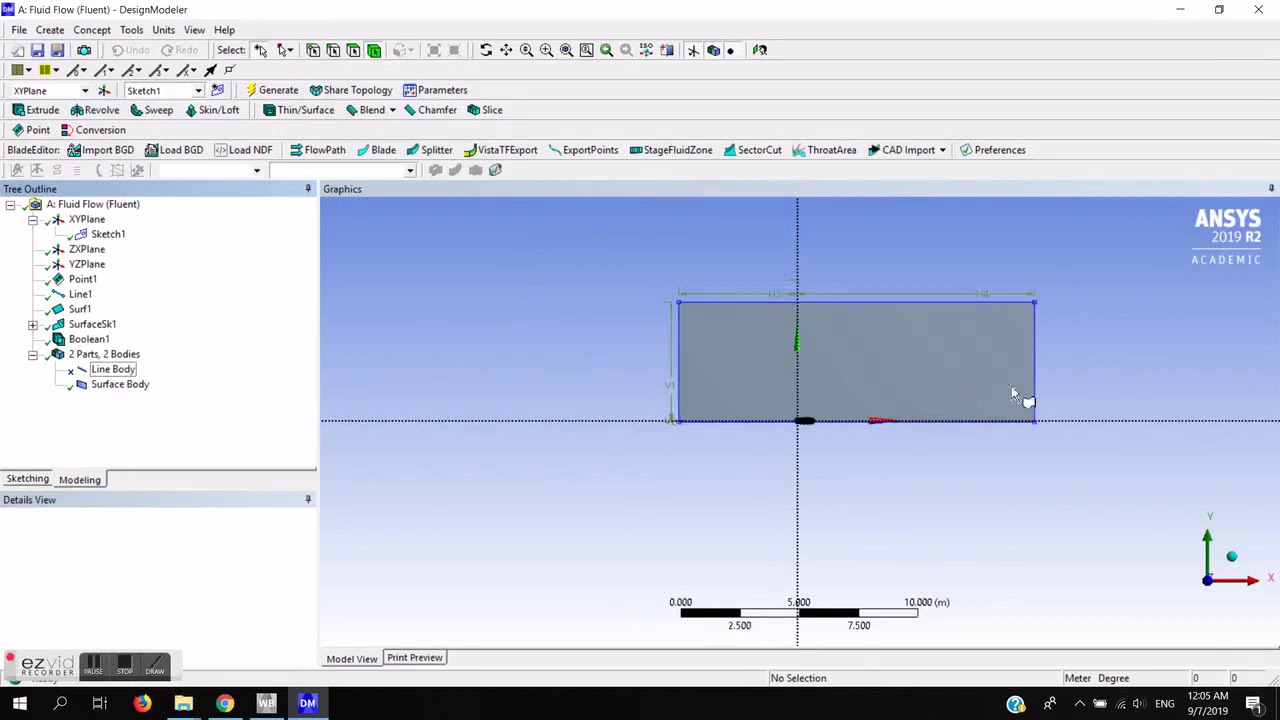Open the Blend dropdown arrow

tap(392, 110)
